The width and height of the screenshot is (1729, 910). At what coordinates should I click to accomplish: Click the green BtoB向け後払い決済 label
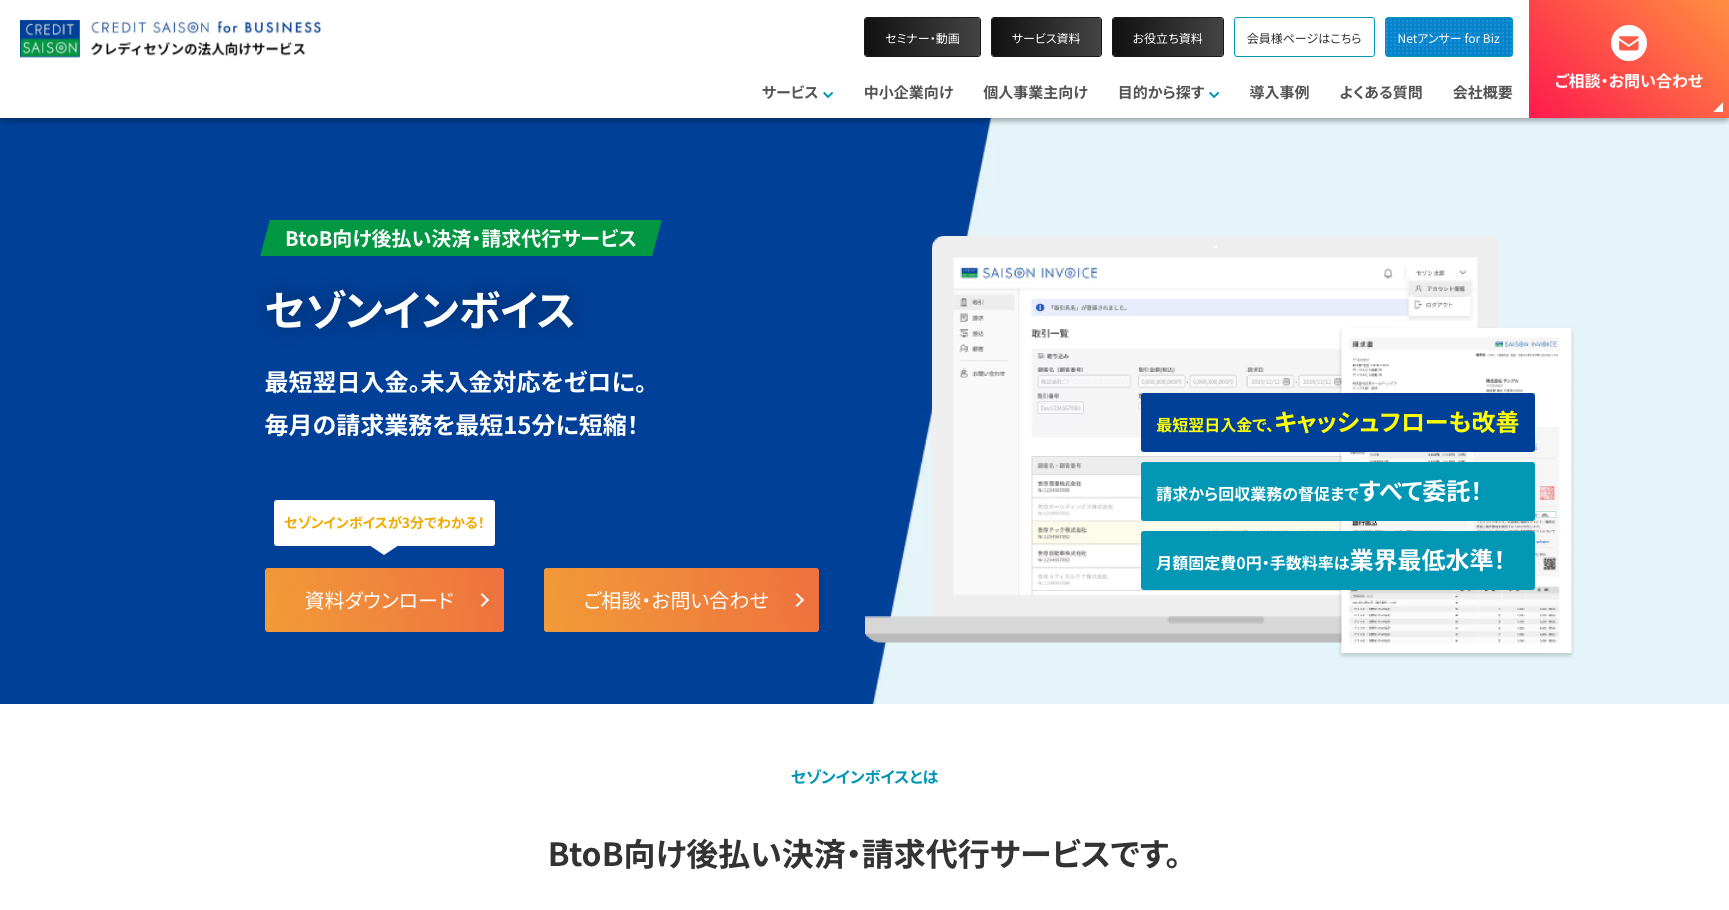(x=461, y=238)
